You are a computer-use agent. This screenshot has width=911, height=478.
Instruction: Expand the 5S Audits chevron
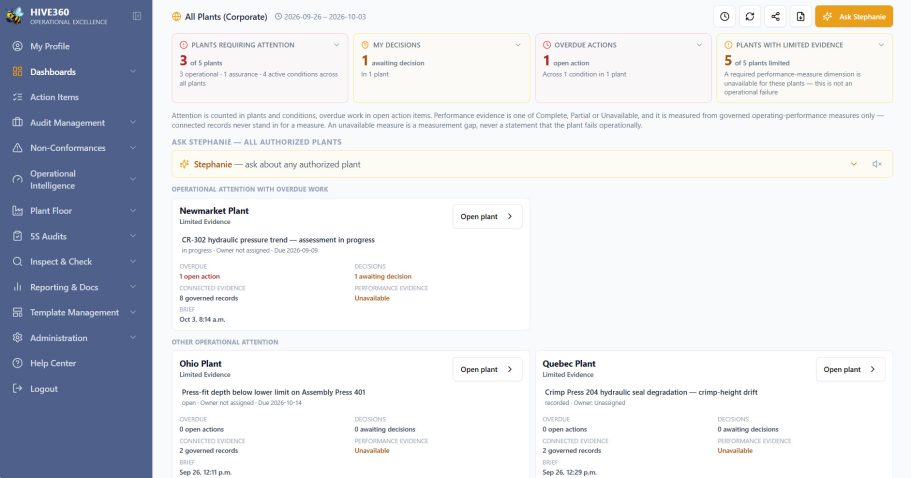133,236
